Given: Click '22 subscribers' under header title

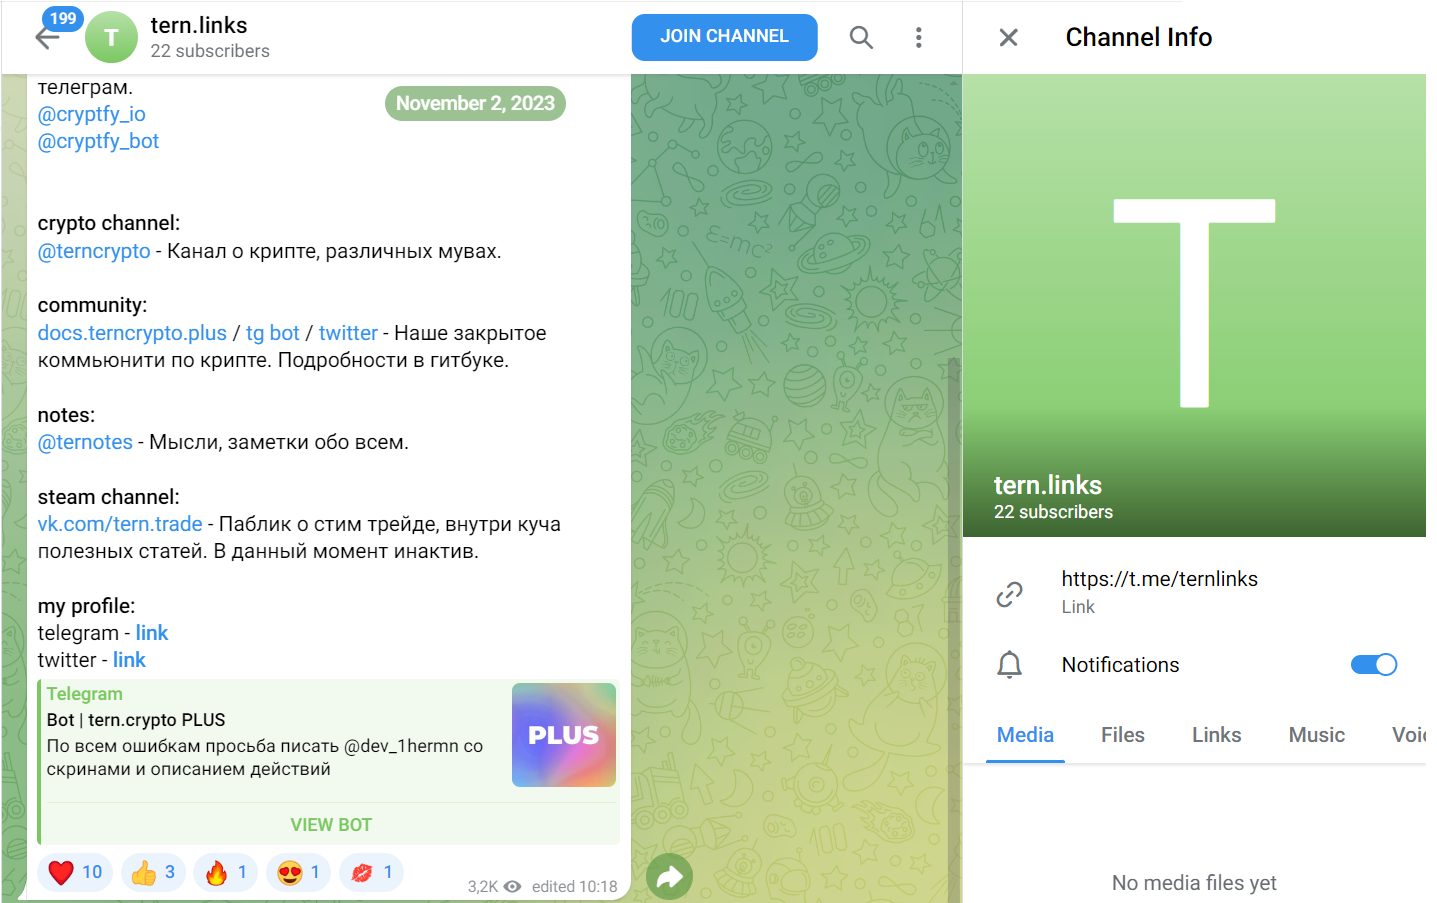Looking at the screenshot, I should [210, 51].
